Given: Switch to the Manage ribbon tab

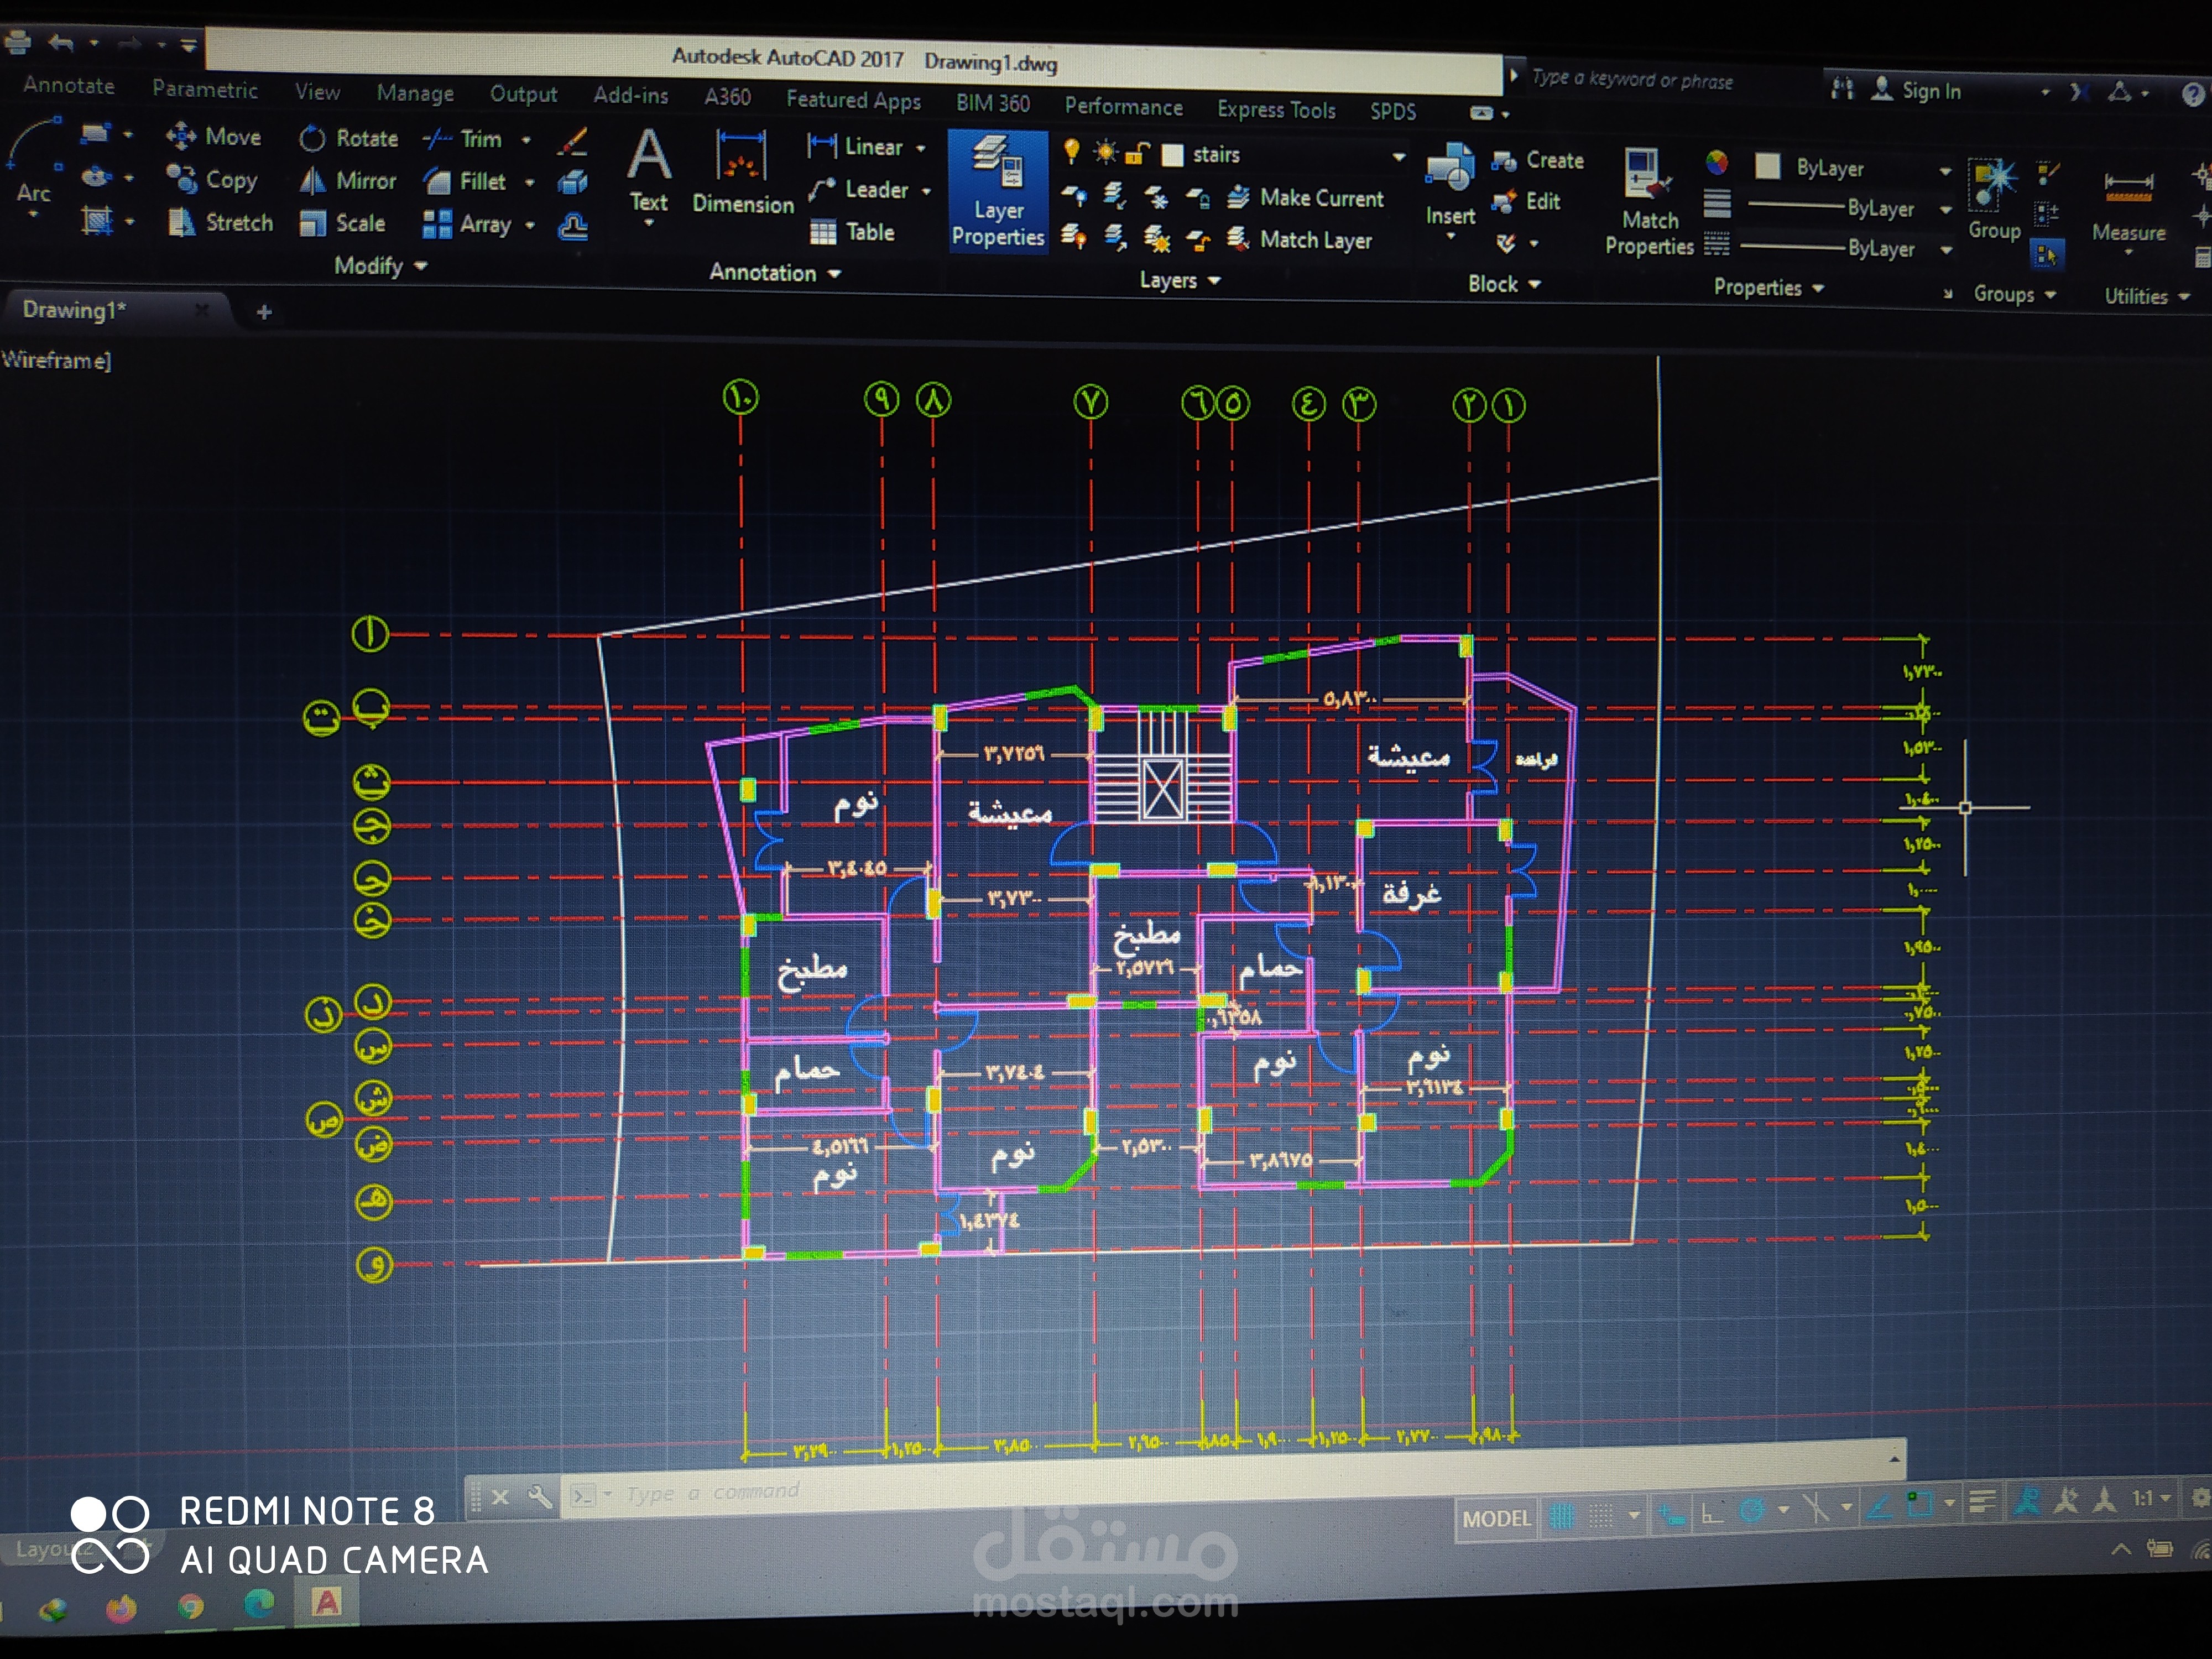Looking at the screenshot, I should coord(415,93).
